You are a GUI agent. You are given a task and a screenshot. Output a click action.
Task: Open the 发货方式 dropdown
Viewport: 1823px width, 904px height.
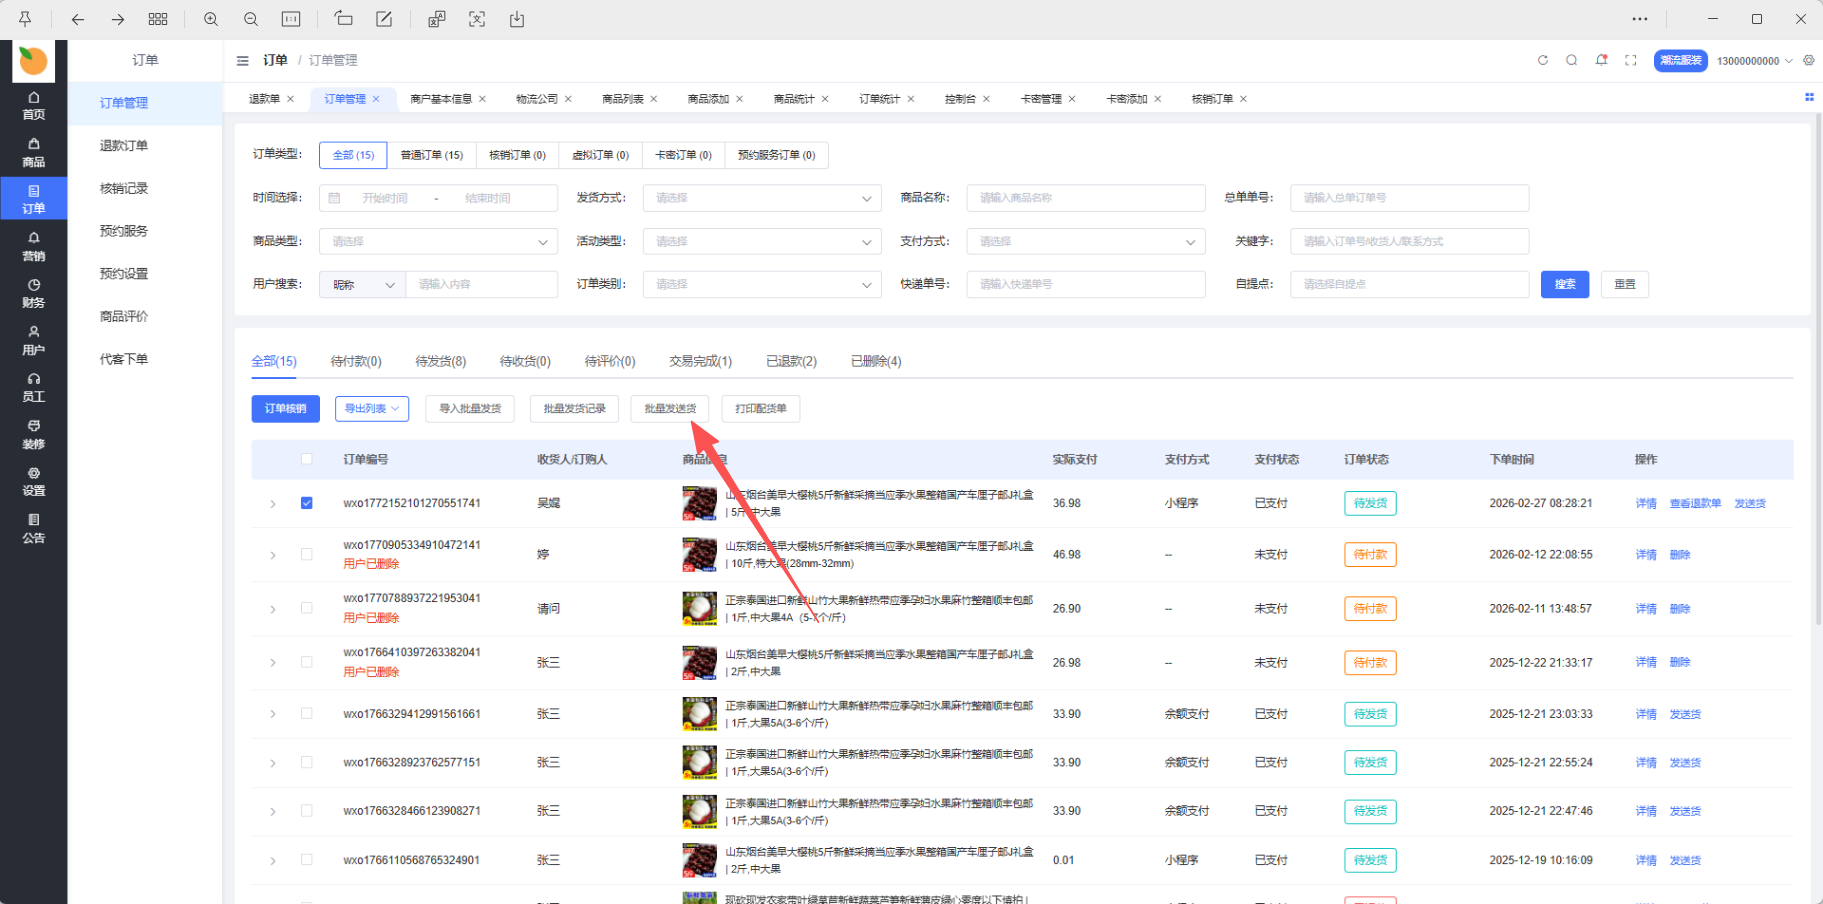[x=762, y=198]
